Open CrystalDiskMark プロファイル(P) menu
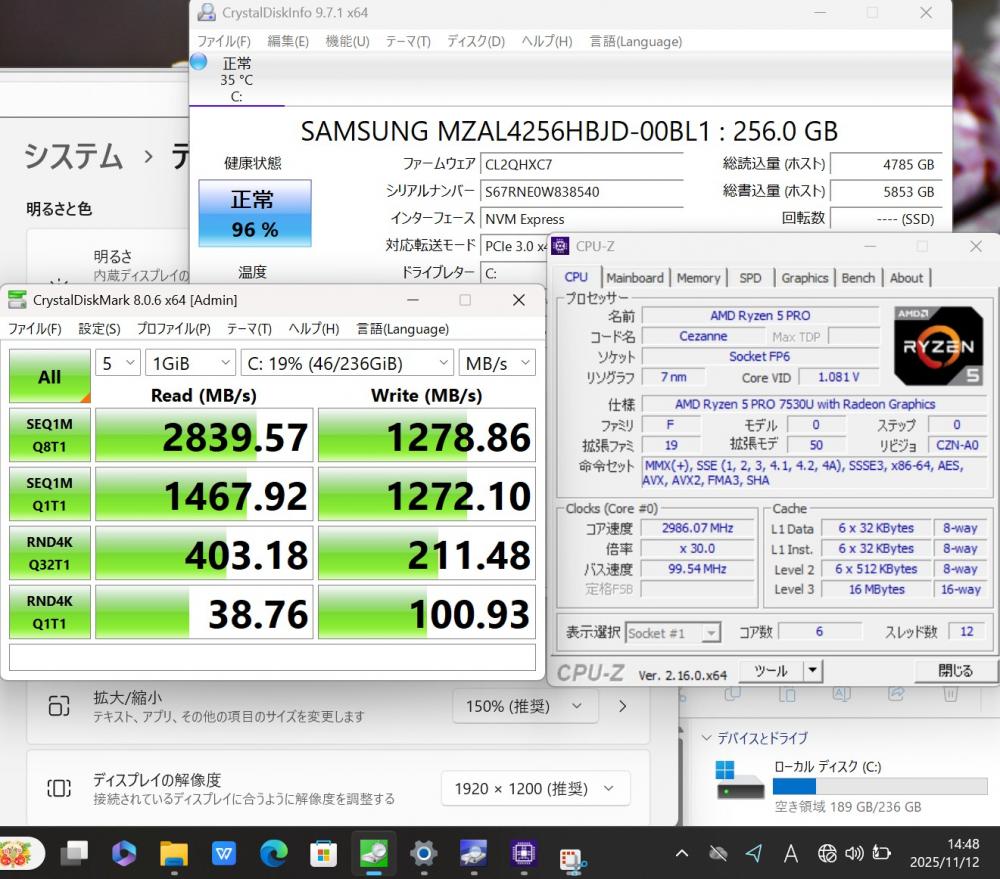This screenshot has width=1000, height=879. pyautogui.click(x=173, y=329)
